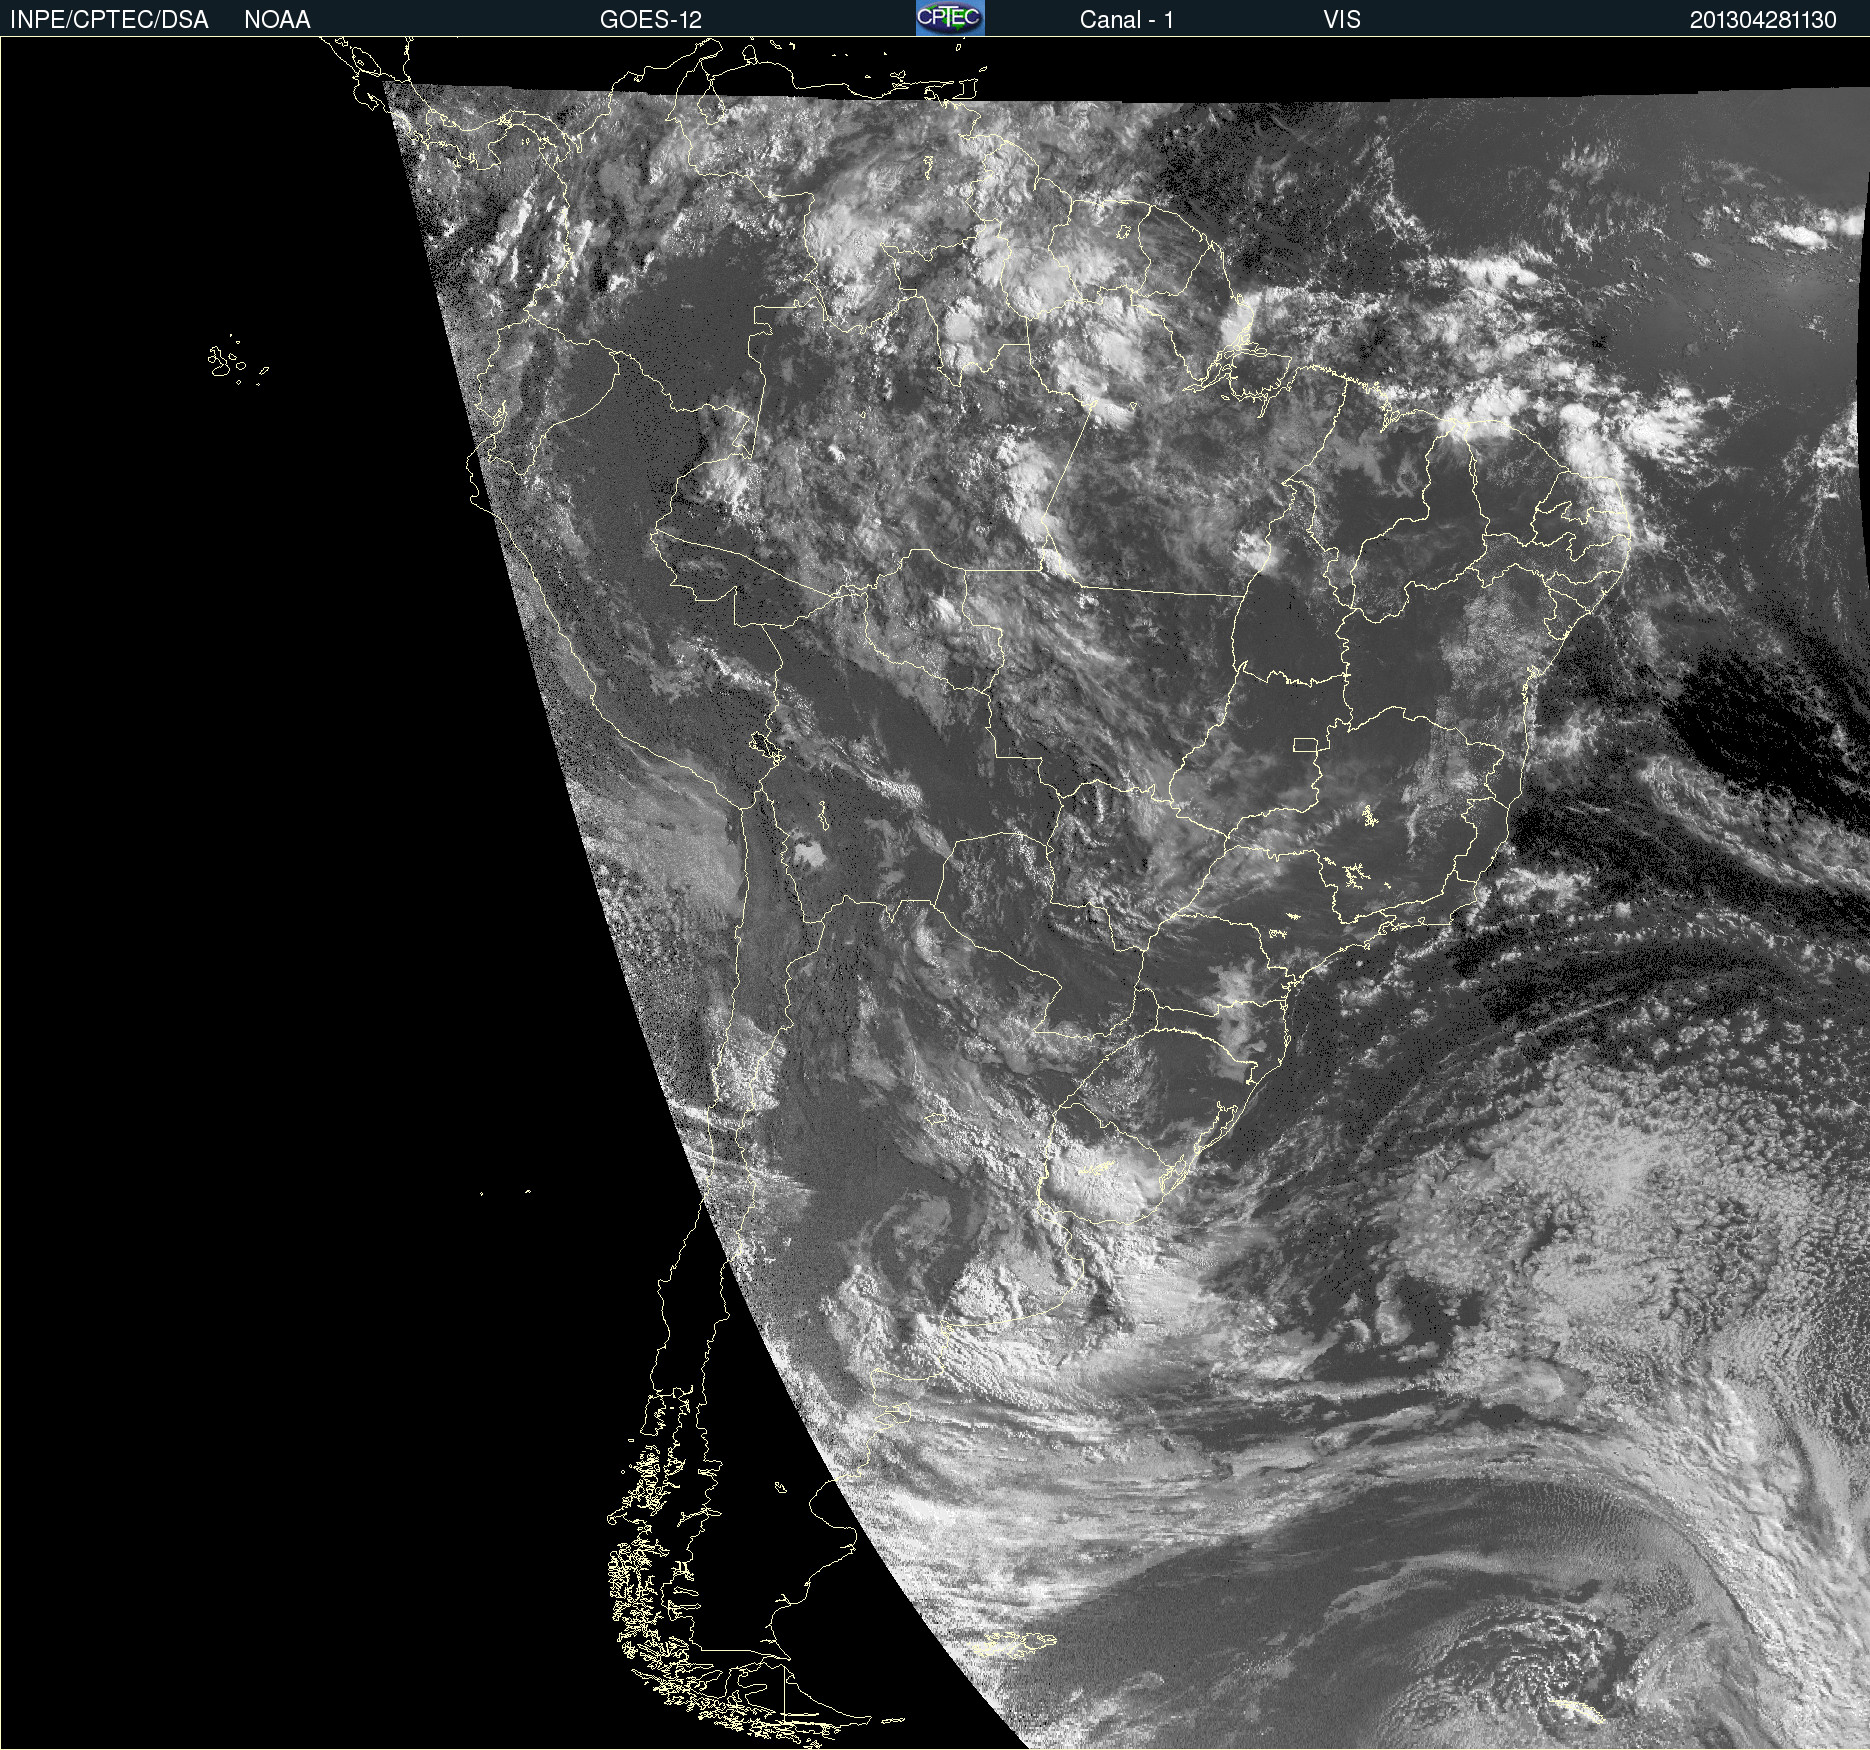This screenshot has width=1870, height=1750.
Task: Click the VIS label in the header
Action: pos(1342,20)
